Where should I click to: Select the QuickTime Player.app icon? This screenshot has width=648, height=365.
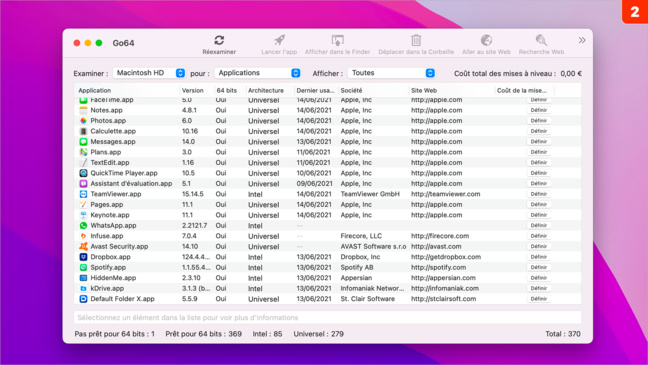coord(83,173)
